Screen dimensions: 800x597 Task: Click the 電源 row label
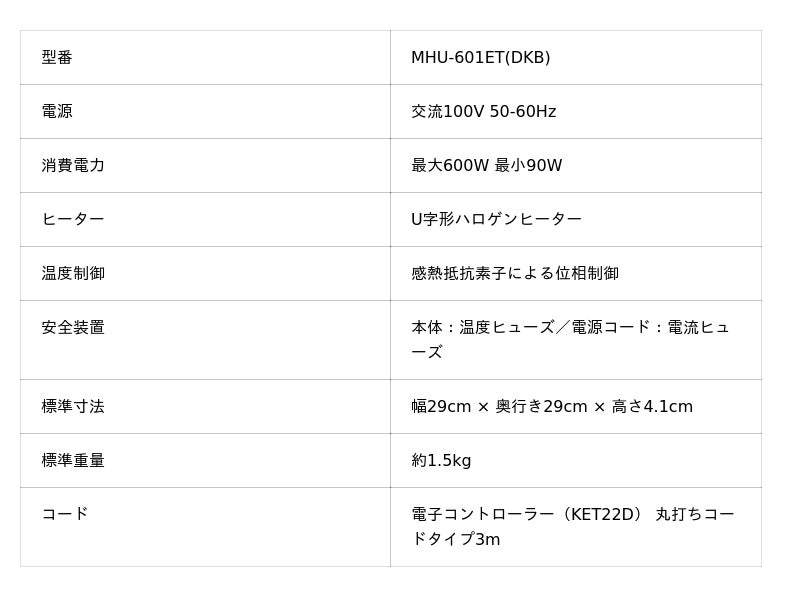(x=57, y=112)
